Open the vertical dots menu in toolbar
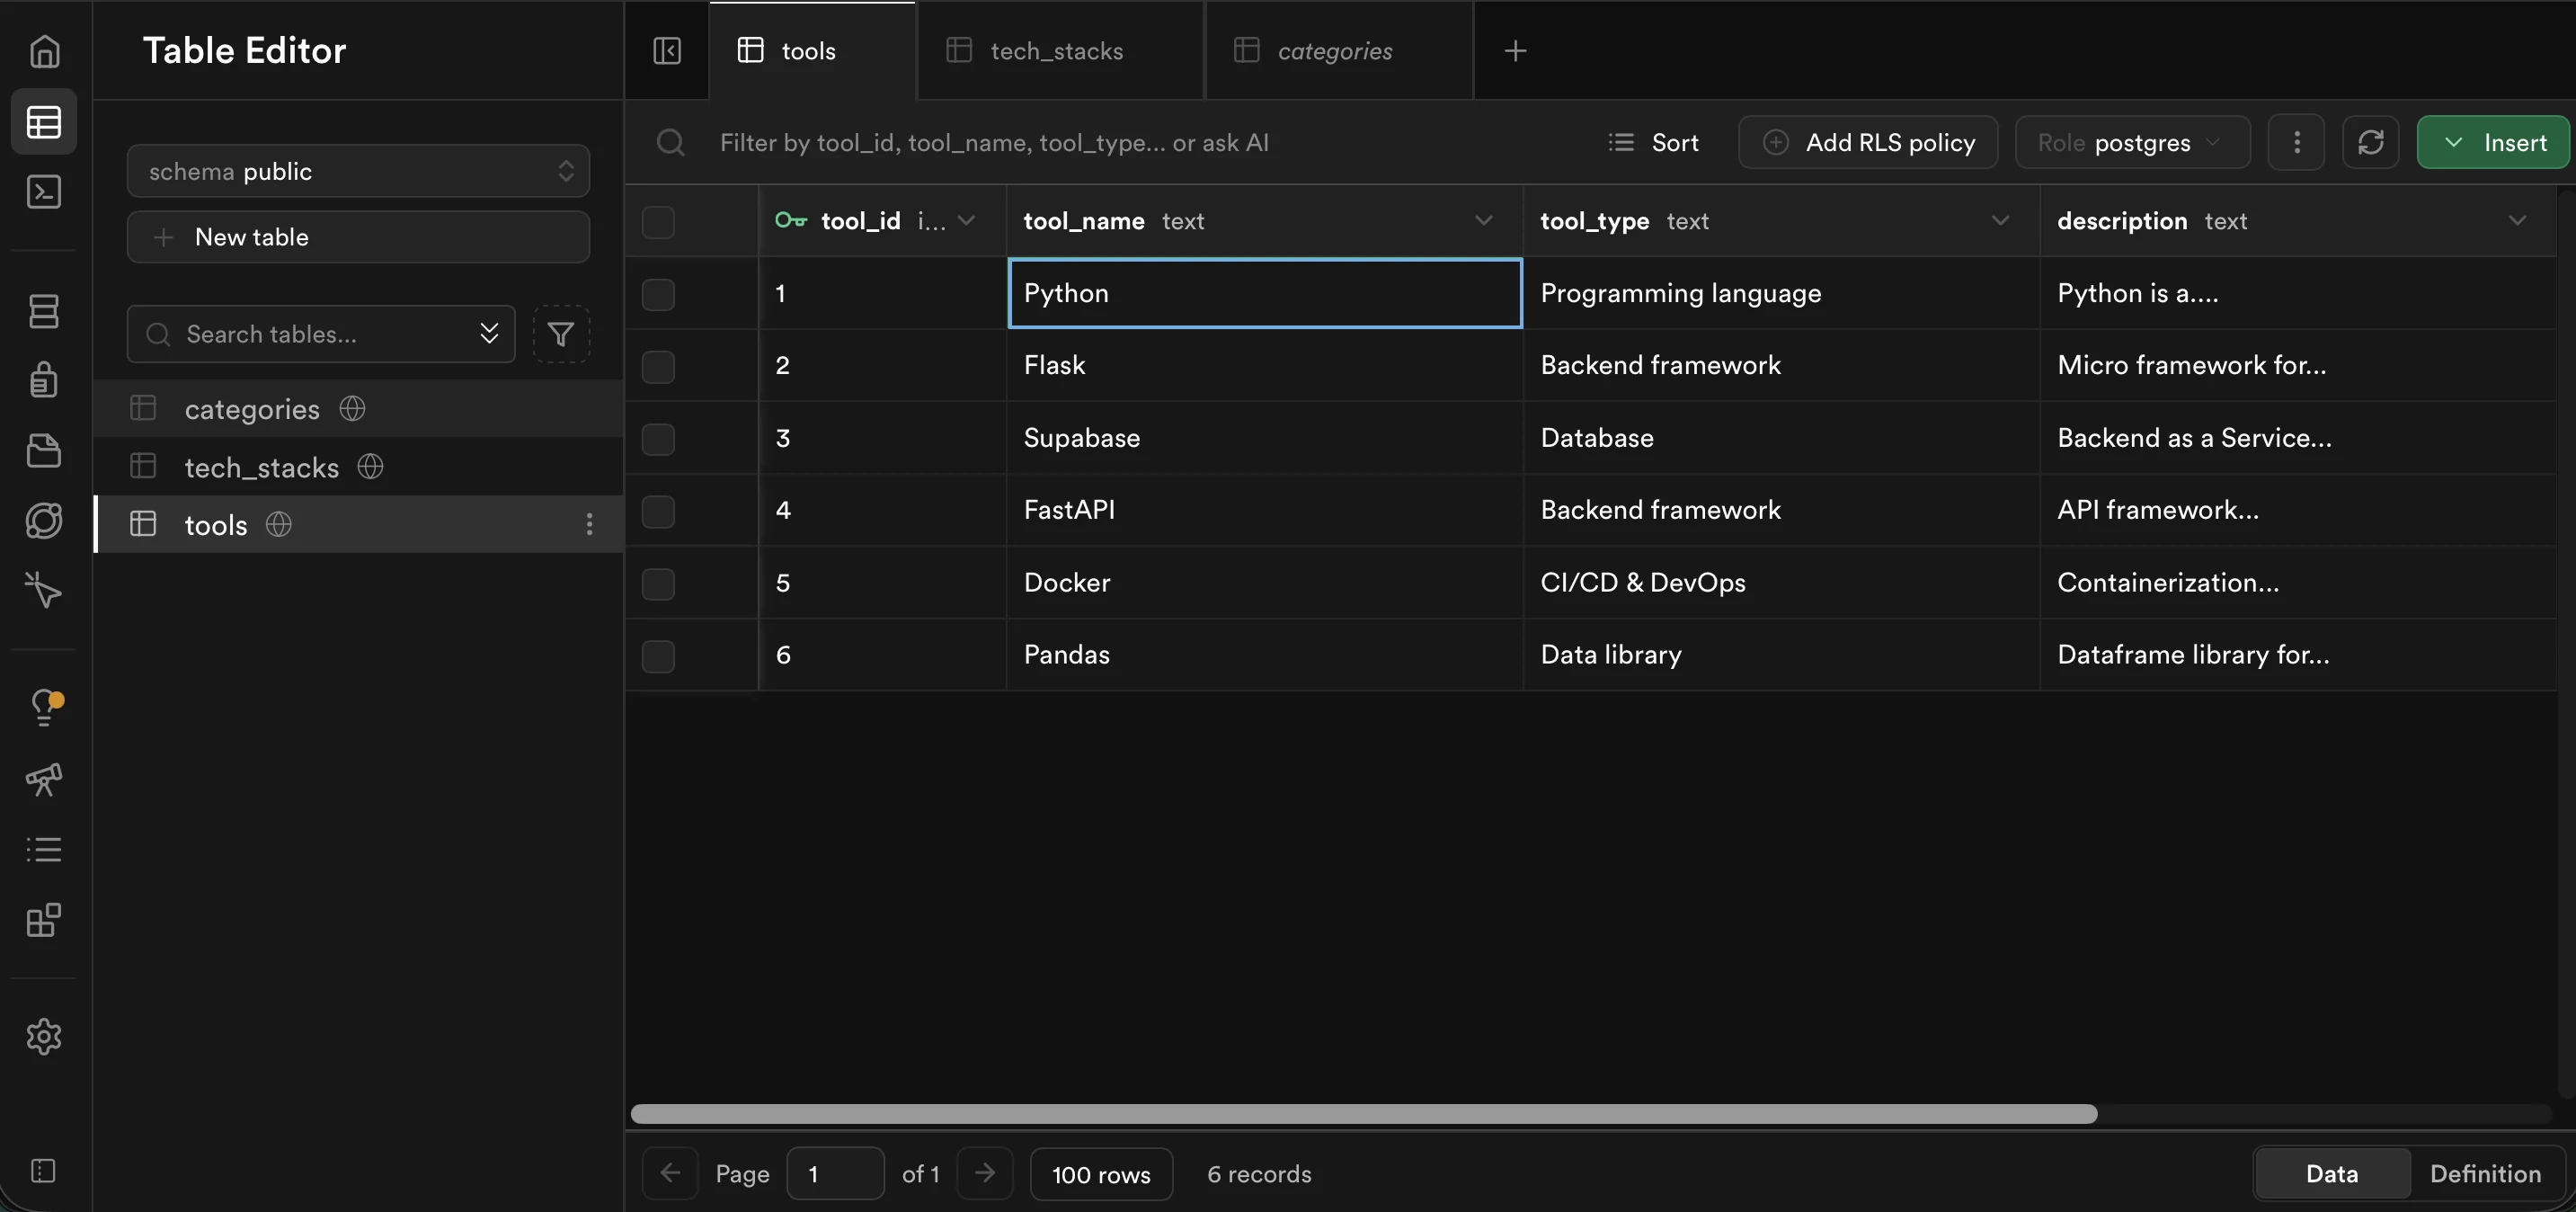This screenshot has width=2576, height=1212. [2296, 143]
